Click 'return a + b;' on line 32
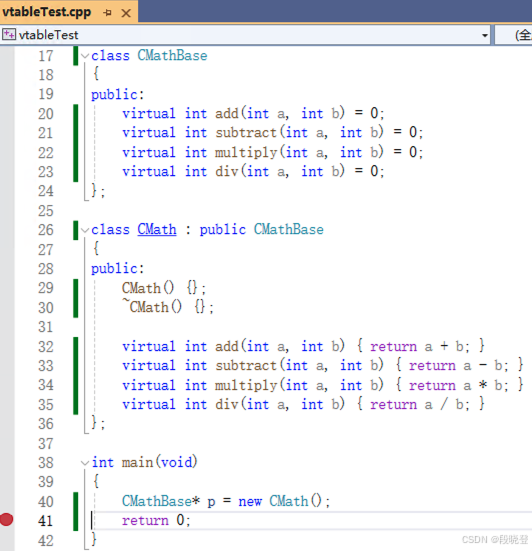Screen dimensions: 532x551 pyautogui.click(x=420, y=346)
